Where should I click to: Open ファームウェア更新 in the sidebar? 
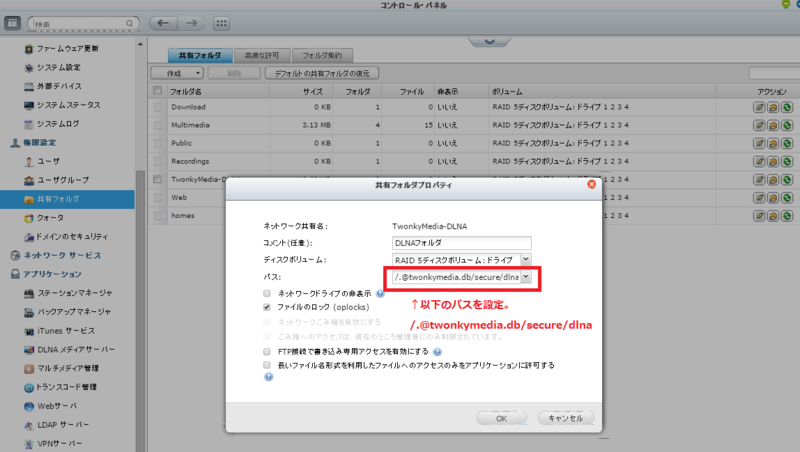pyautogui.click(x=61, y=48)
